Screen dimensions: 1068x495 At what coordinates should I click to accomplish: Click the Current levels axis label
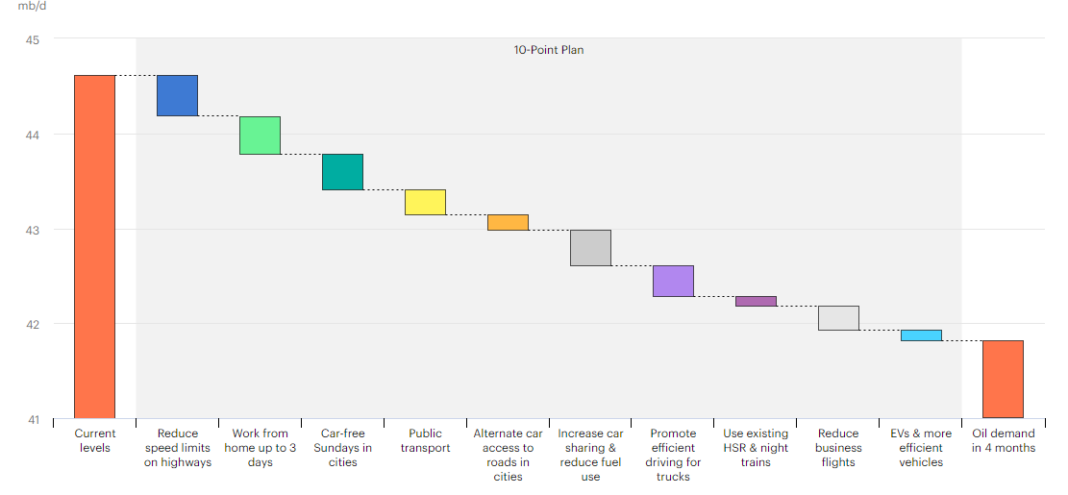pos(95,441)
